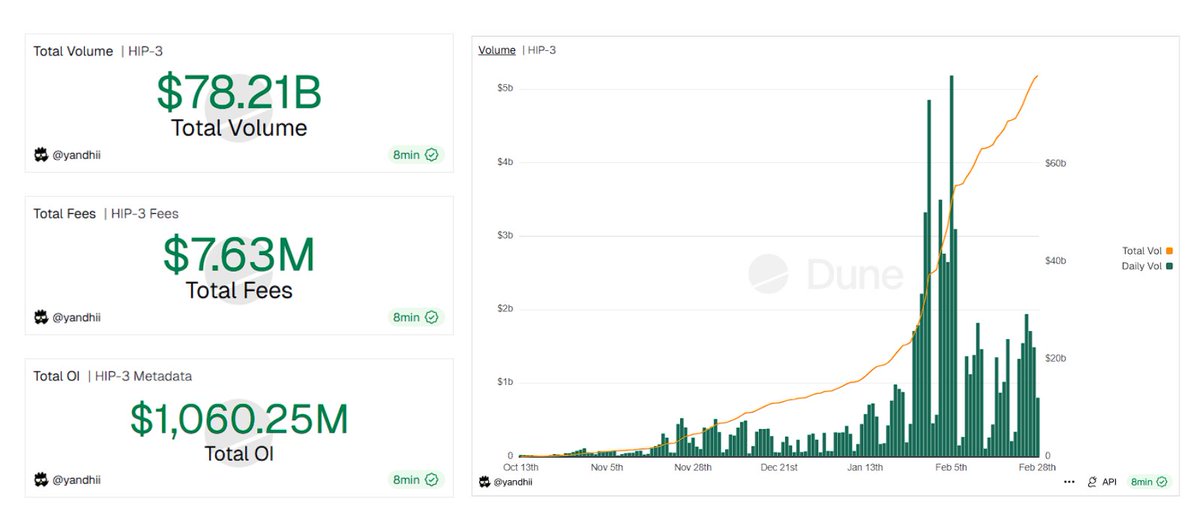This screenshot has width=1200, height=526.
Task: Click the Dec 21st x-axis label
Action: [x=779, y=467]
